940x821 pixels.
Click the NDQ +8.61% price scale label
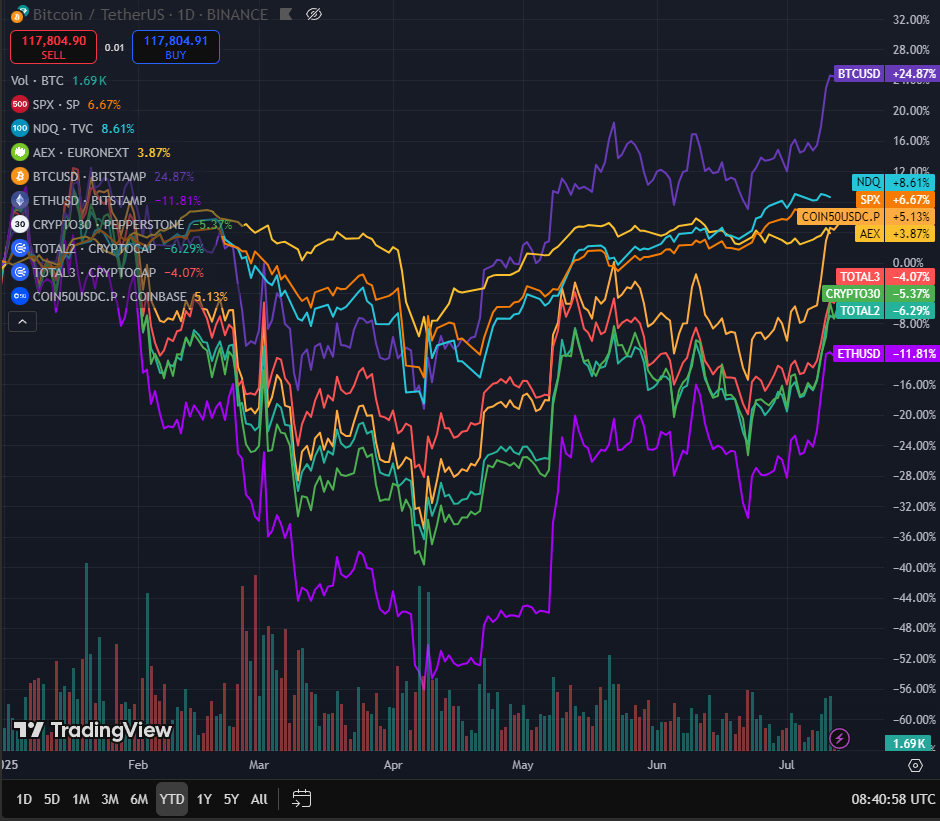coord(893,182)
